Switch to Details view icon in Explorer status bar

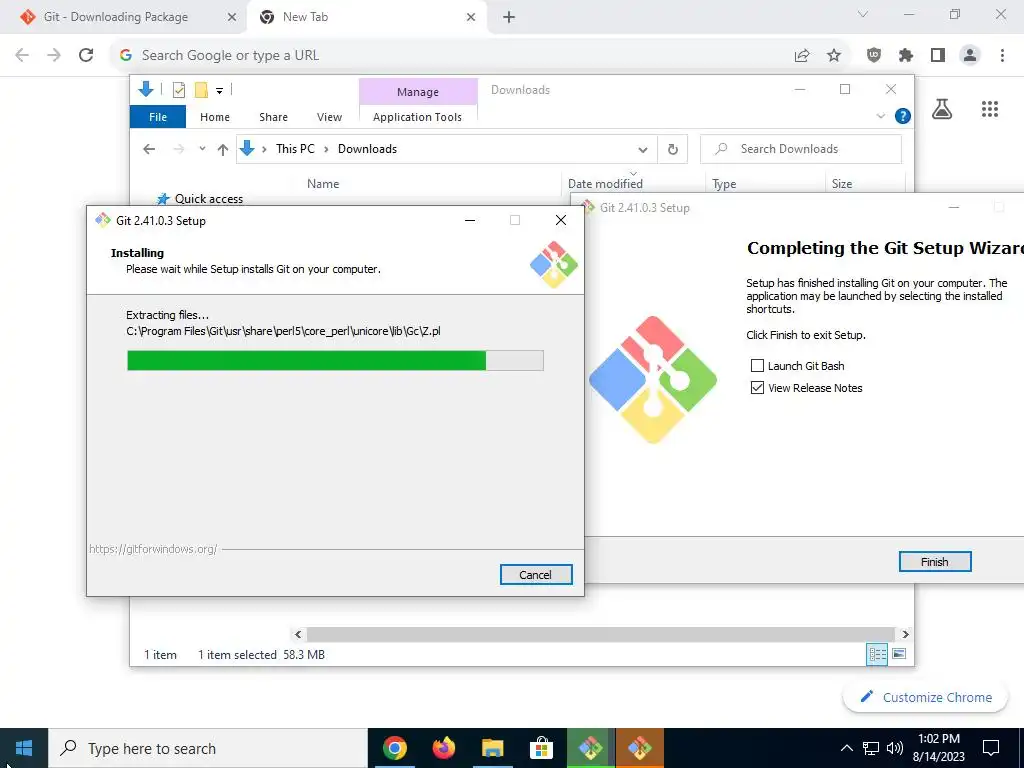(x=876, y=654)
